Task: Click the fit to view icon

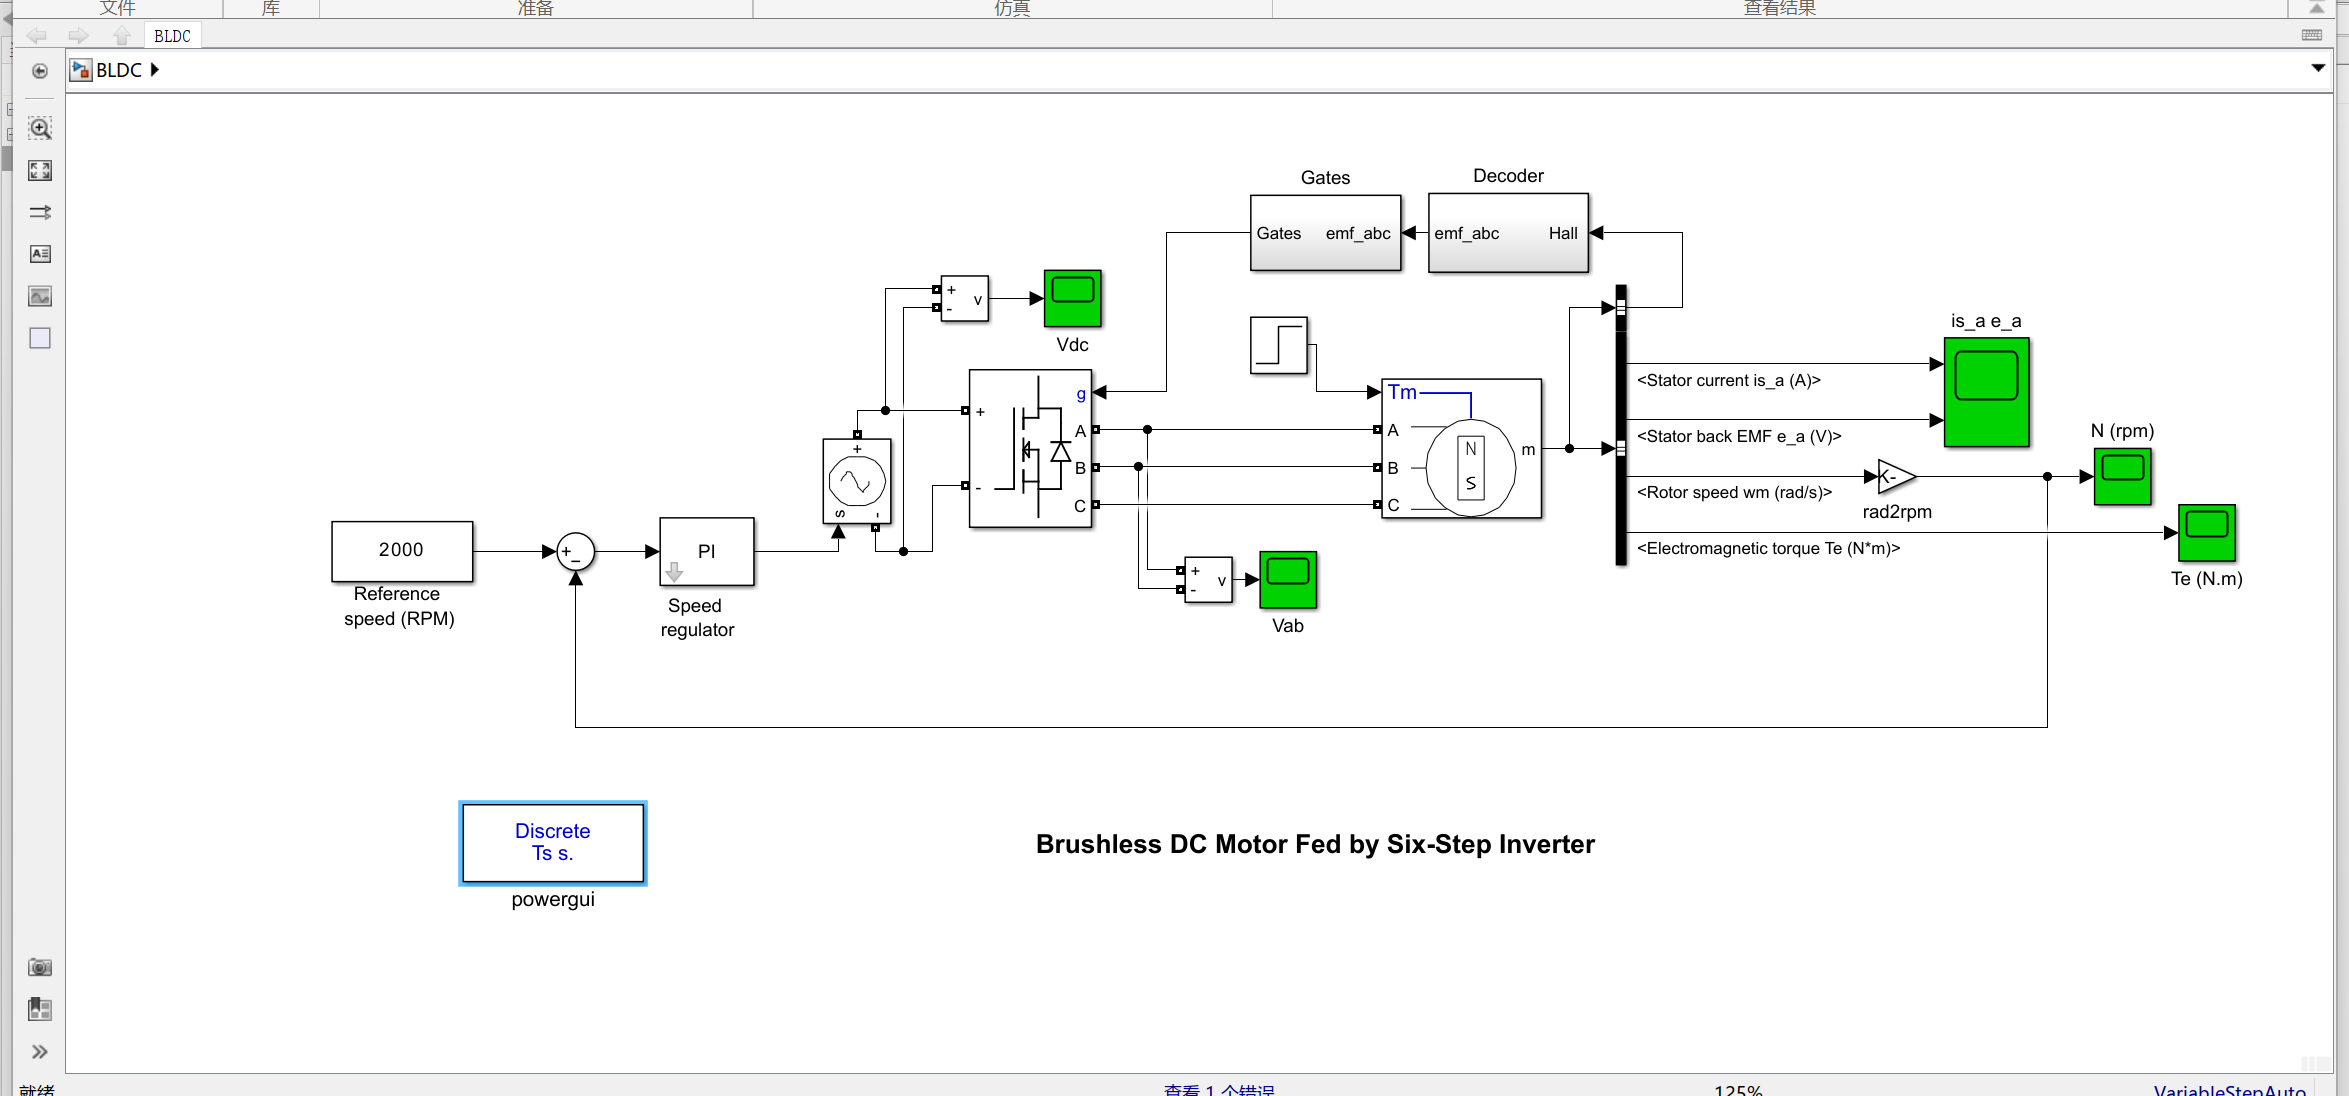Action: pos(40,170)
